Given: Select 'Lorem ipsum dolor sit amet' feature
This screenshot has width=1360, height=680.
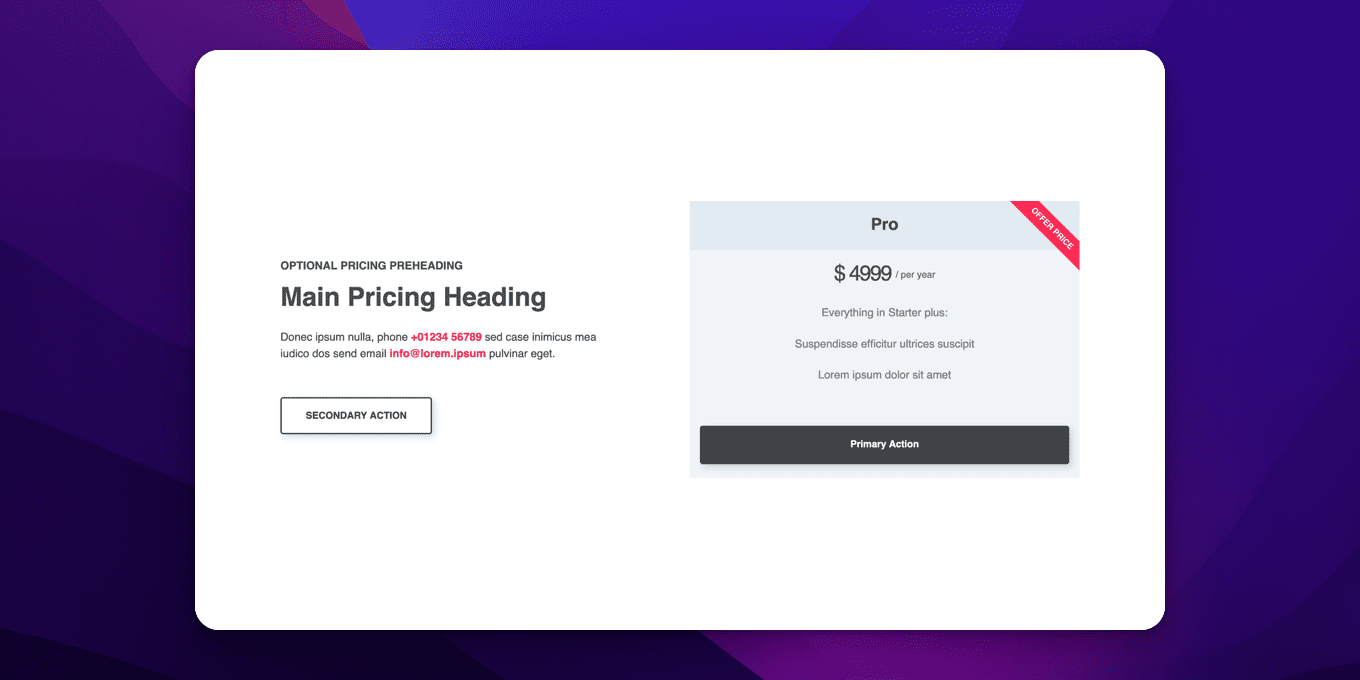Looking at the screenshot, I should coord(884,375).
